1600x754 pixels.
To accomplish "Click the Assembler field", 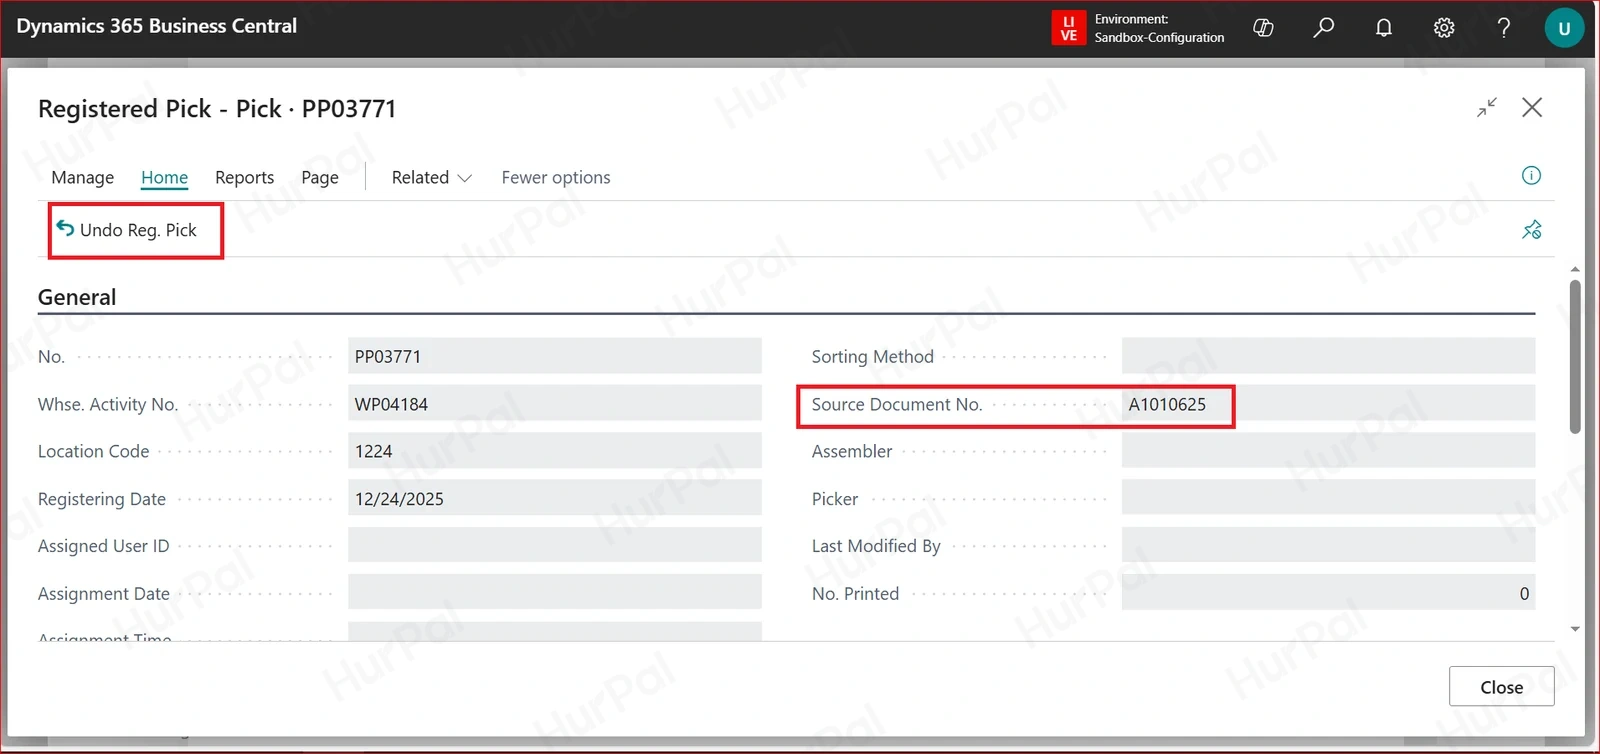I will 1328,451.
